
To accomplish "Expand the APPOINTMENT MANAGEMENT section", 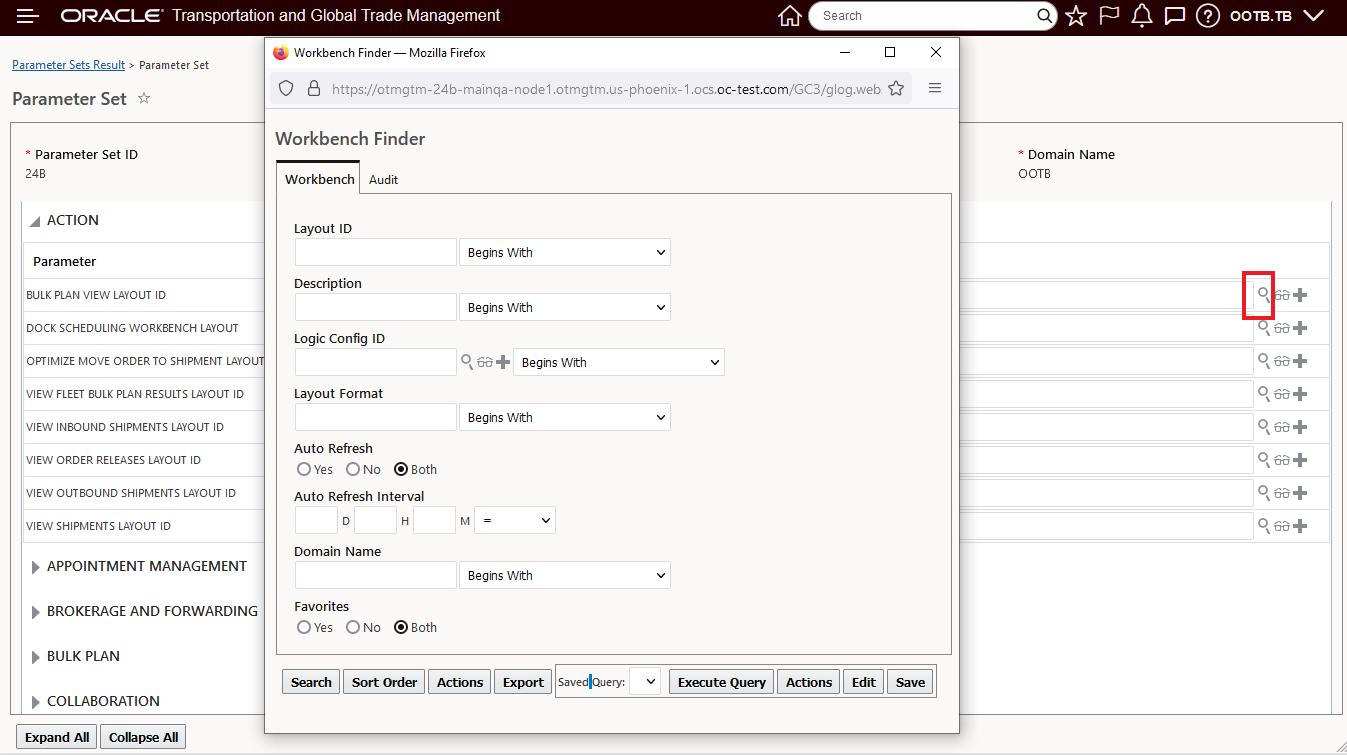I will coord(36,567).
